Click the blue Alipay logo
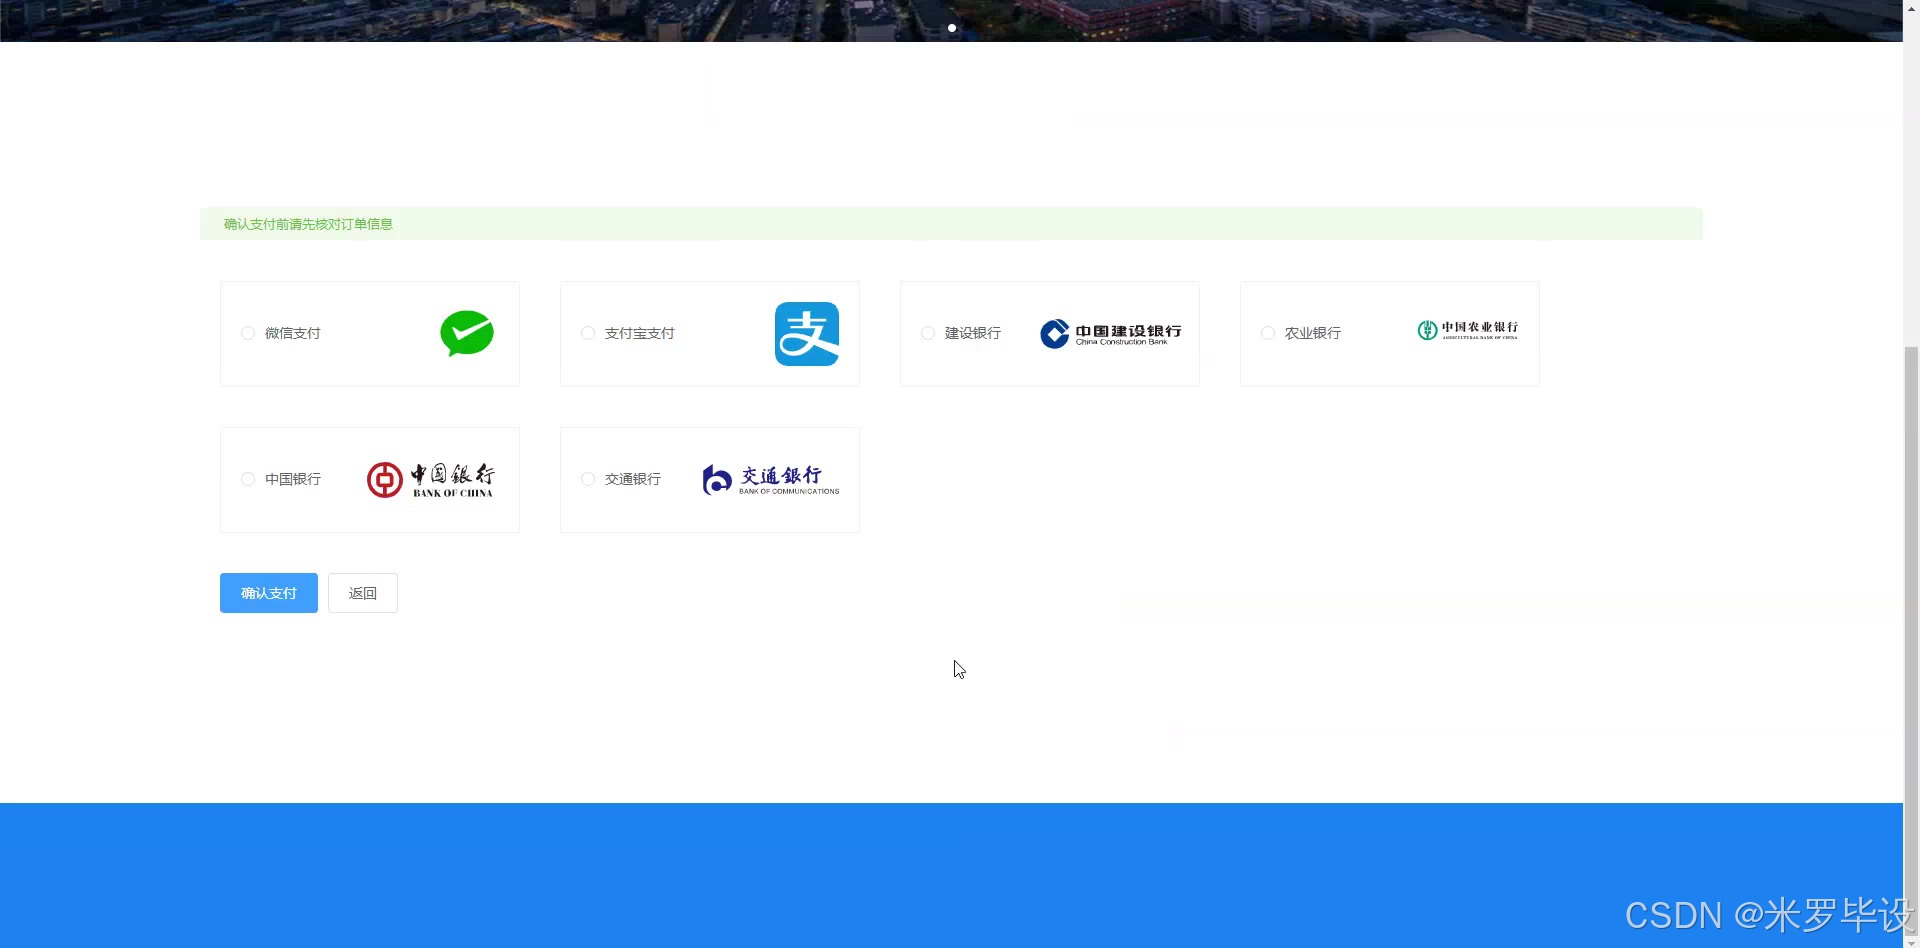 tap(807, 334)
